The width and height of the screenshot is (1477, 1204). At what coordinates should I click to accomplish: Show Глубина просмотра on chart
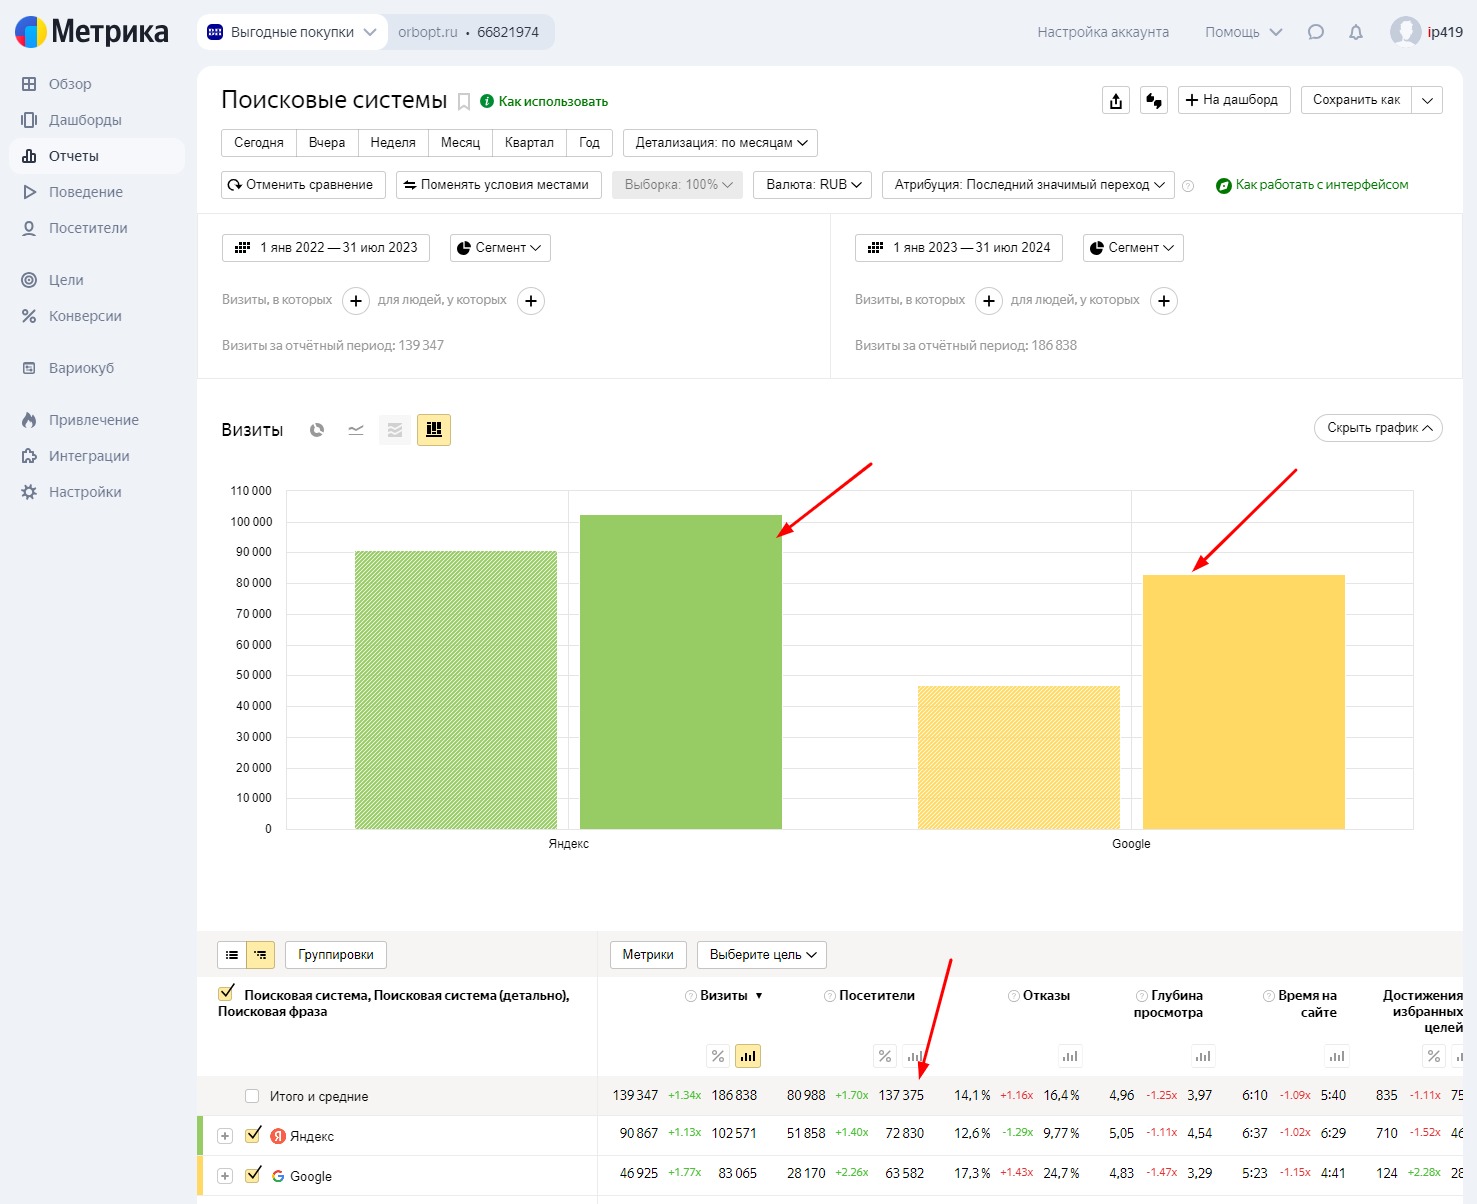tap(1203, 1056)
